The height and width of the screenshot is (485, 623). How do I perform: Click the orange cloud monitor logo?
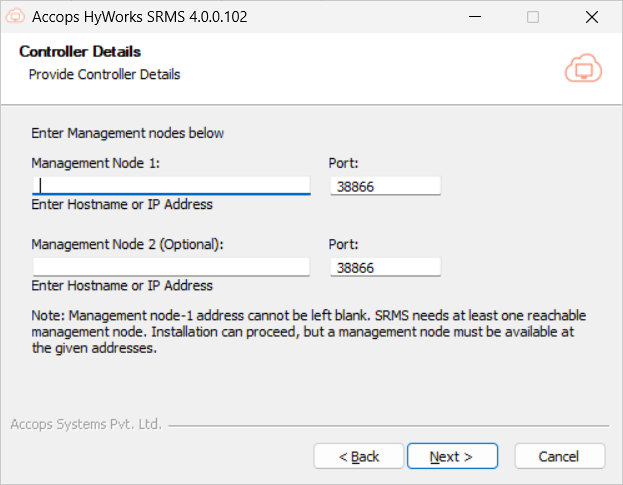coord(581,67)
